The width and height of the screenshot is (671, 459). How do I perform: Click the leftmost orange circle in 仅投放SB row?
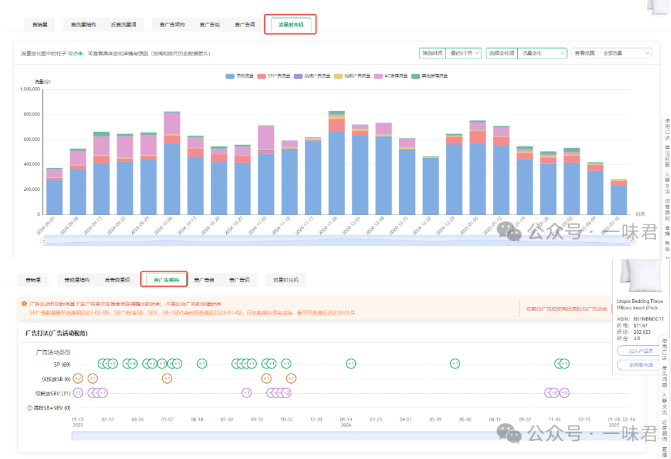[79, 378]
